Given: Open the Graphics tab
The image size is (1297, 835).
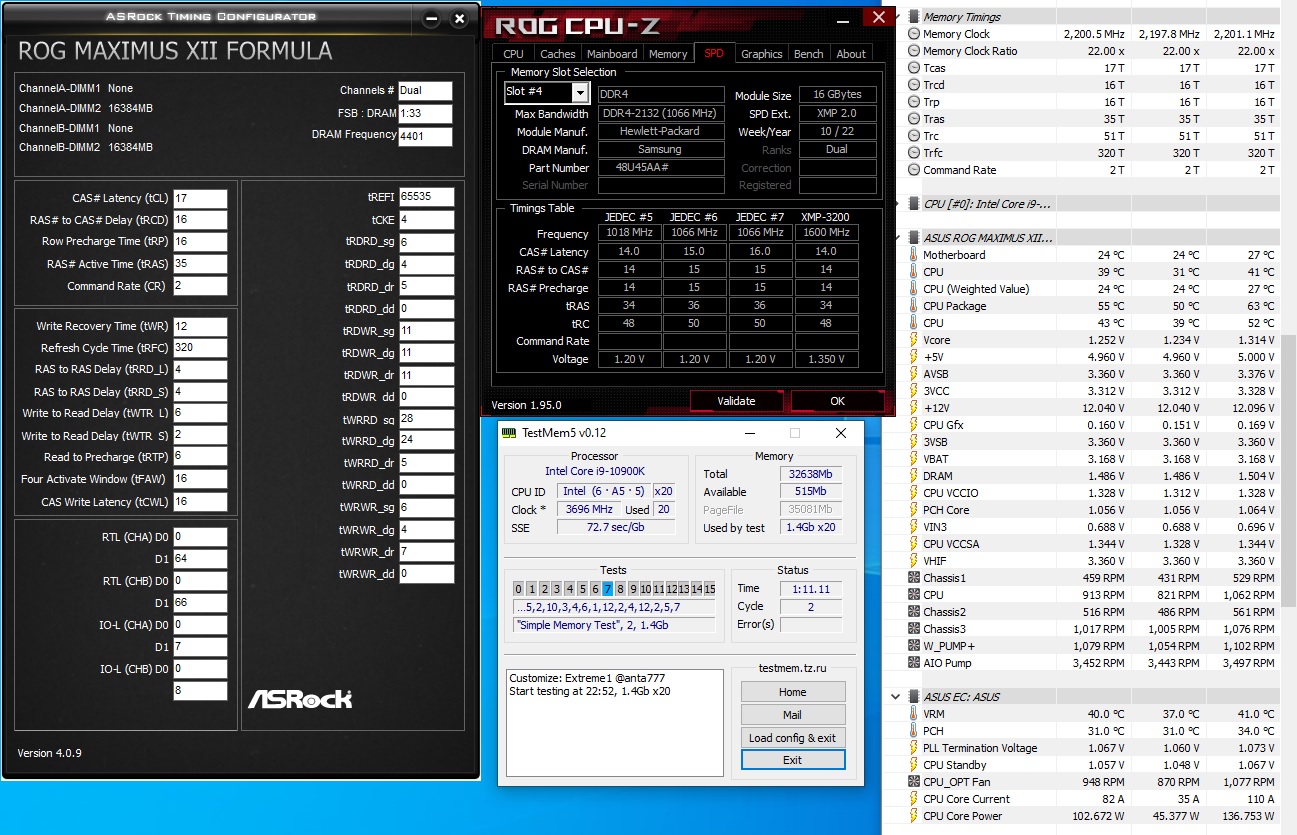Looking at the screenshot, I should (x=762, y=54).
